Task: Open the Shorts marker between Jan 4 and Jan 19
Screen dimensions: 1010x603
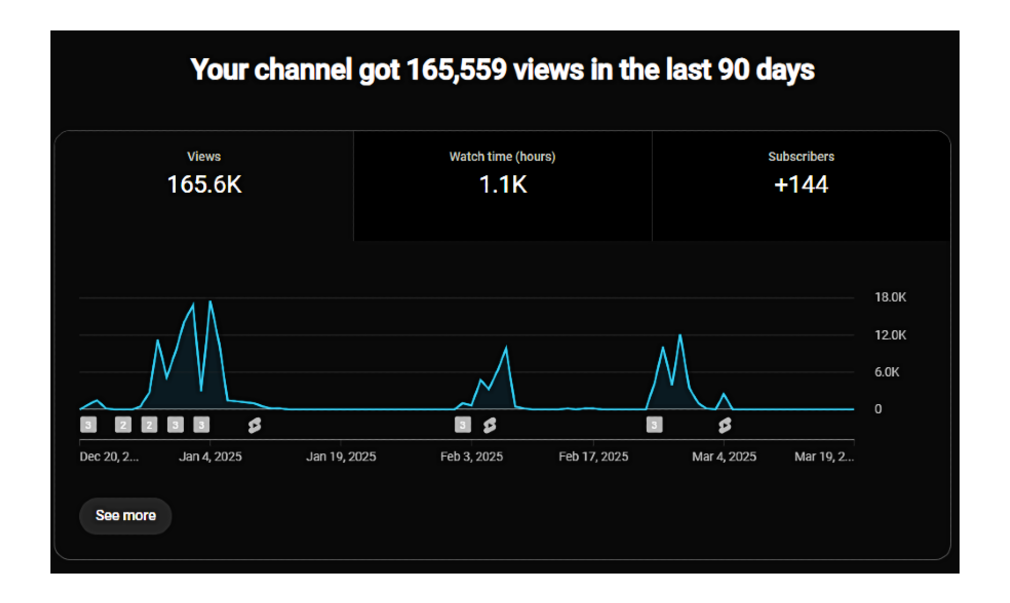Action: [x=254, y=425]
